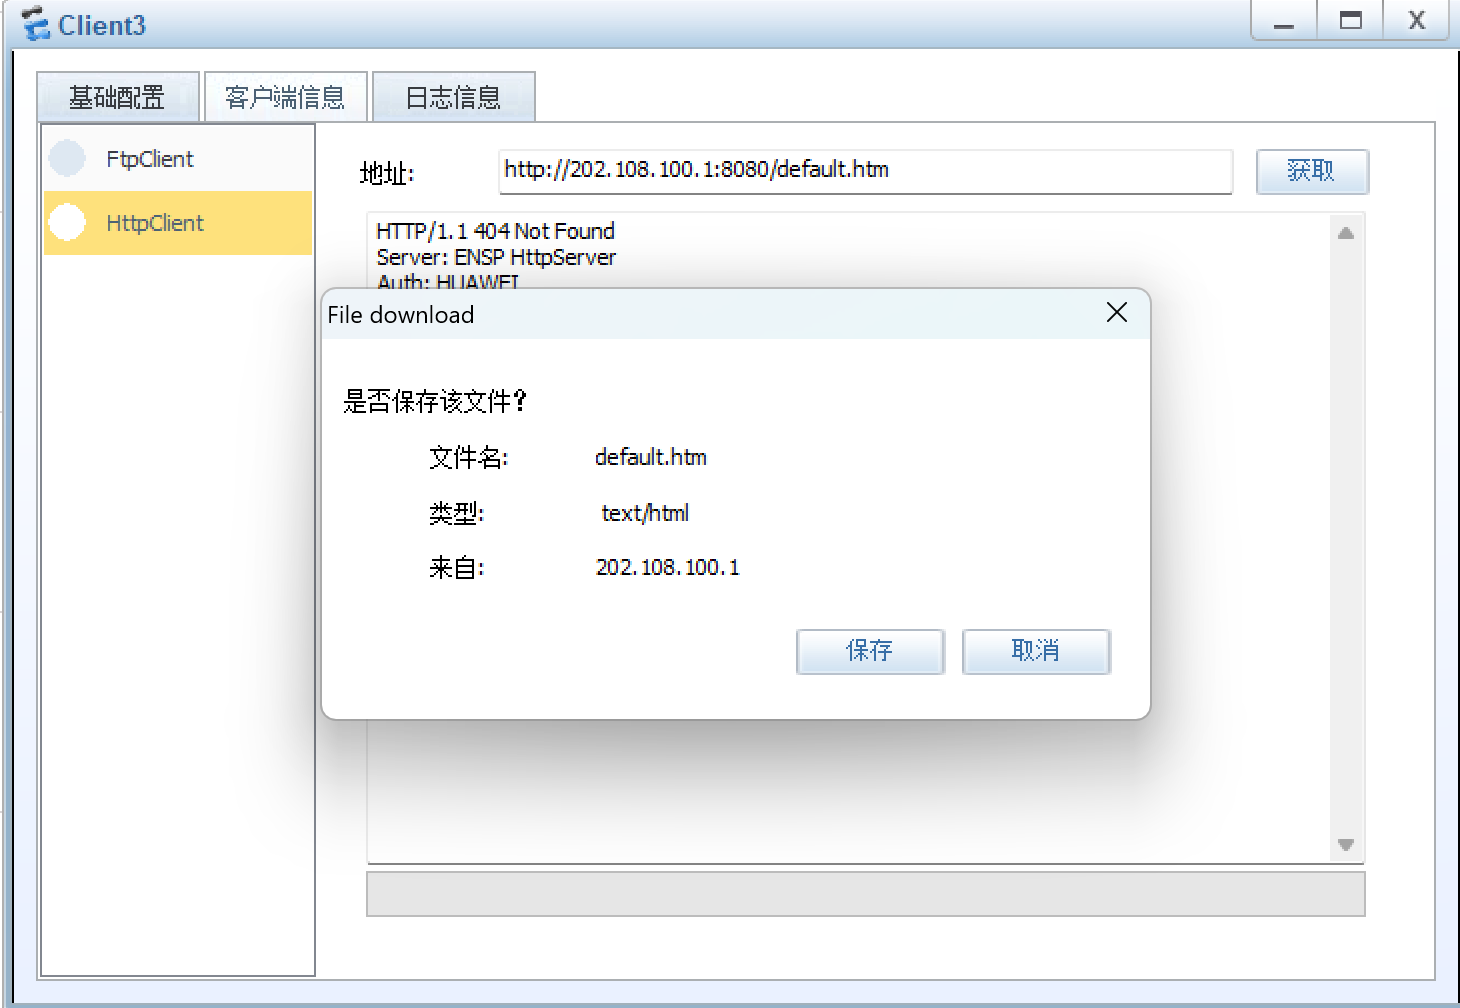Click the gray progress bar below response
This screenshot has height=1008, width=1460.
(x=865, y=894)
